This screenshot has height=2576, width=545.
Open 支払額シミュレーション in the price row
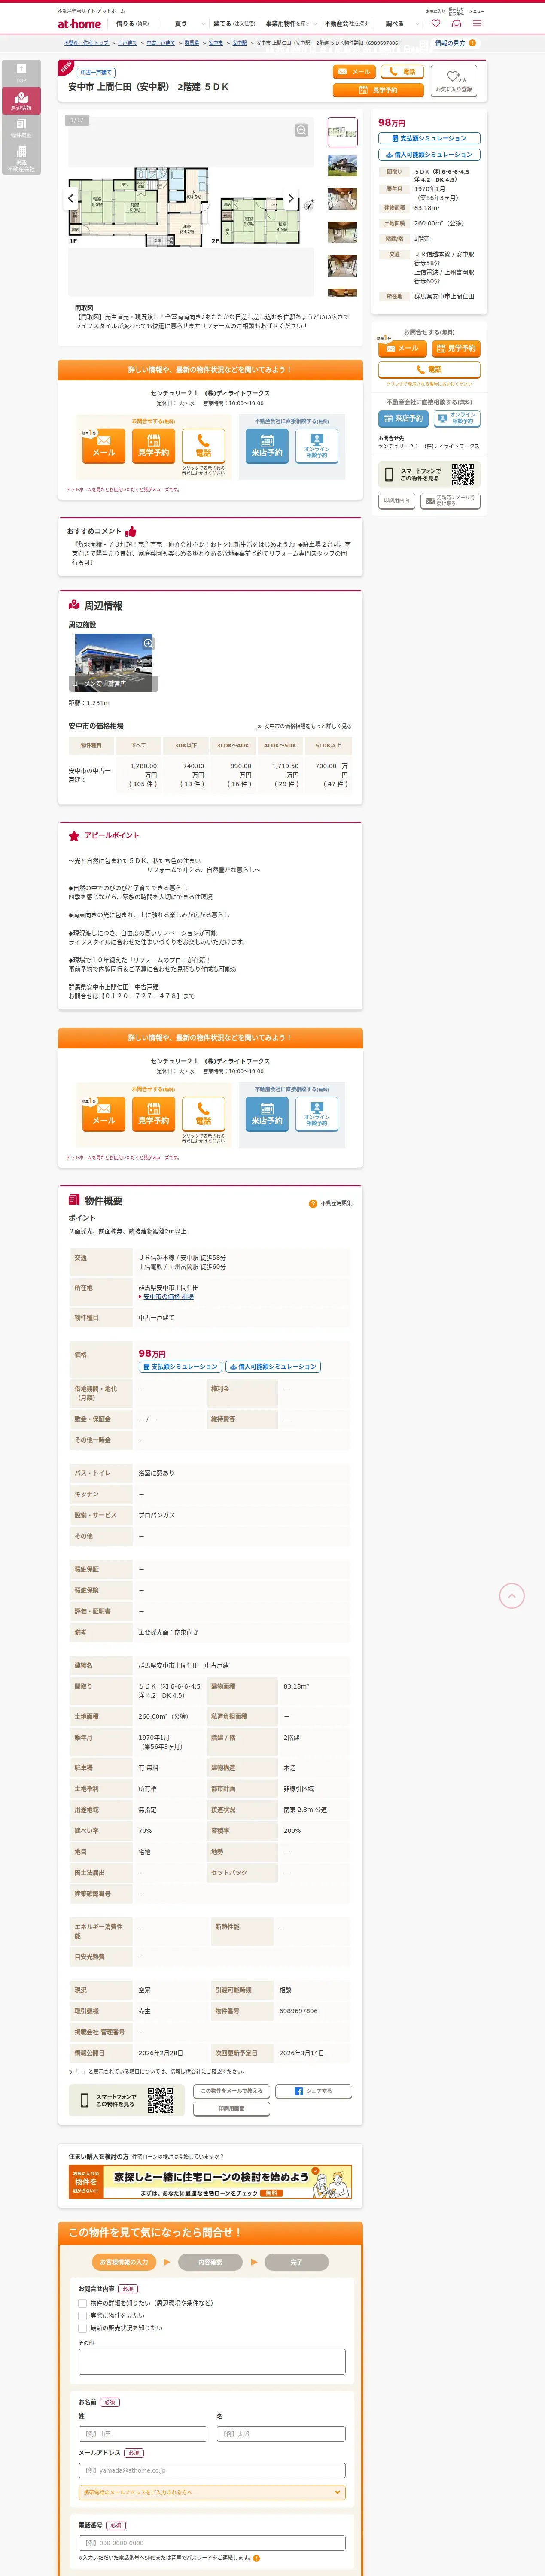(180, 1366)
